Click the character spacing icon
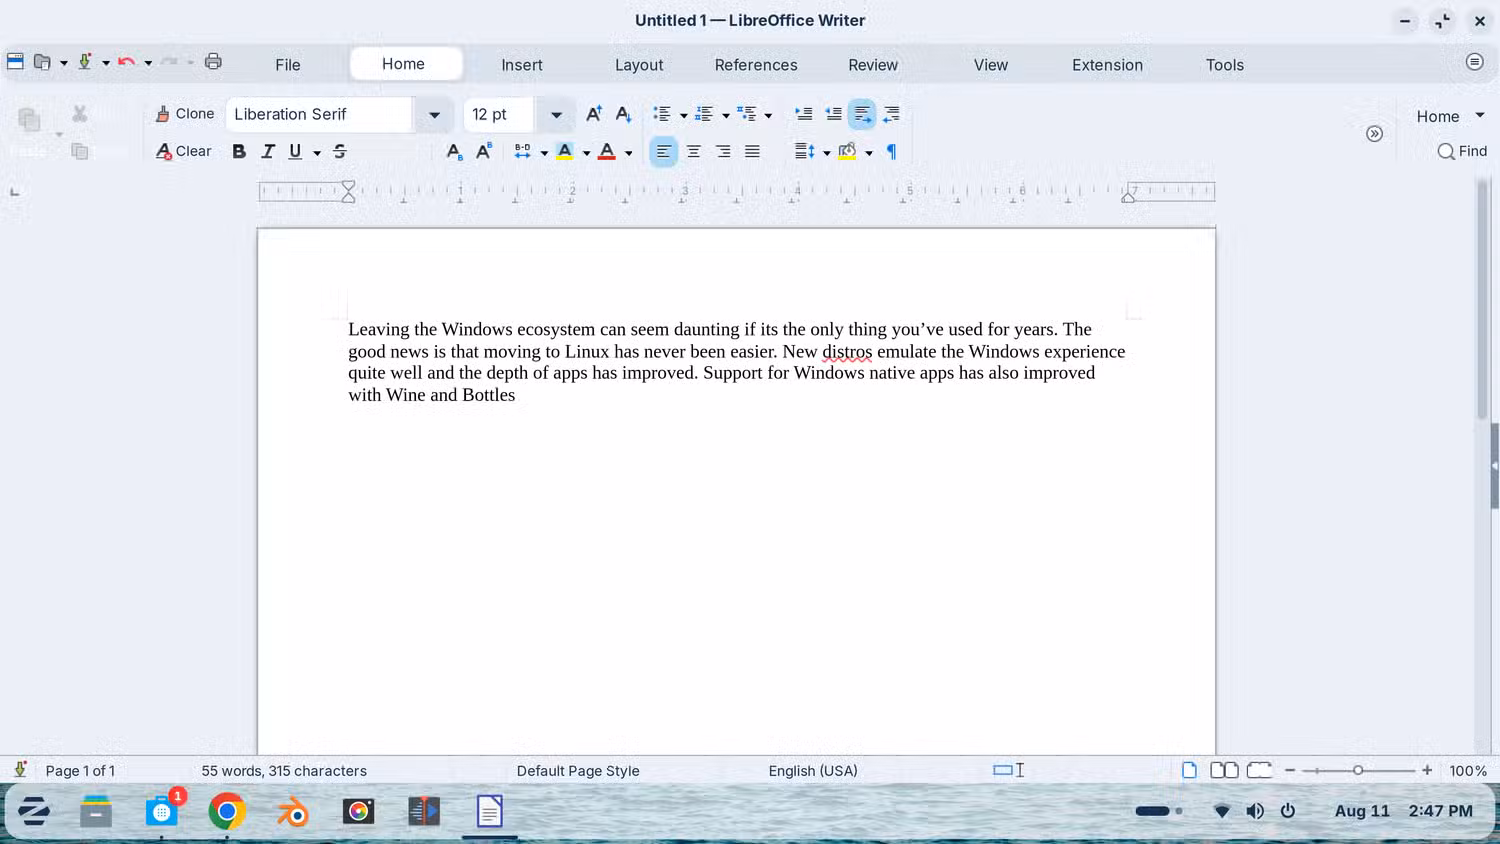This screenshot has width=1500, height=844. point(522,151)
